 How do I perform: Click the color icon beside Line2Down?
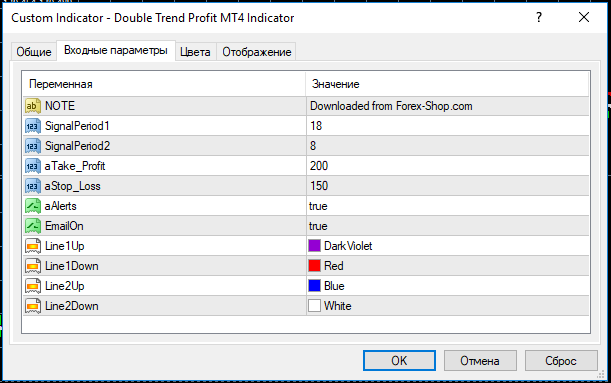(x=33, y=306)
